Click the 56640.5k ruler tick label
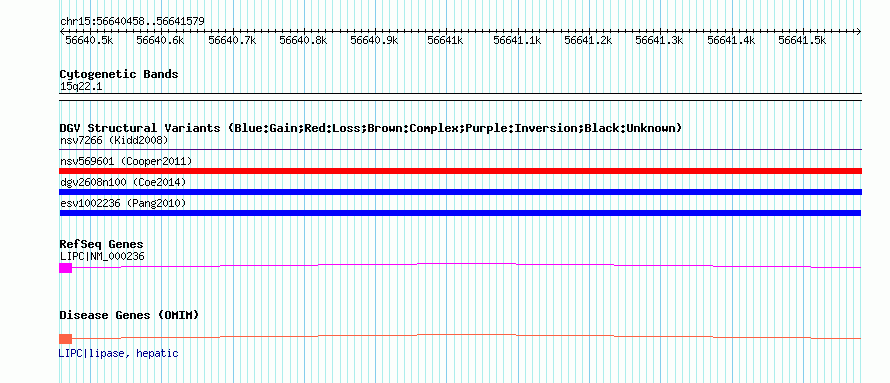The image size is (890, 383). point(89,41)
